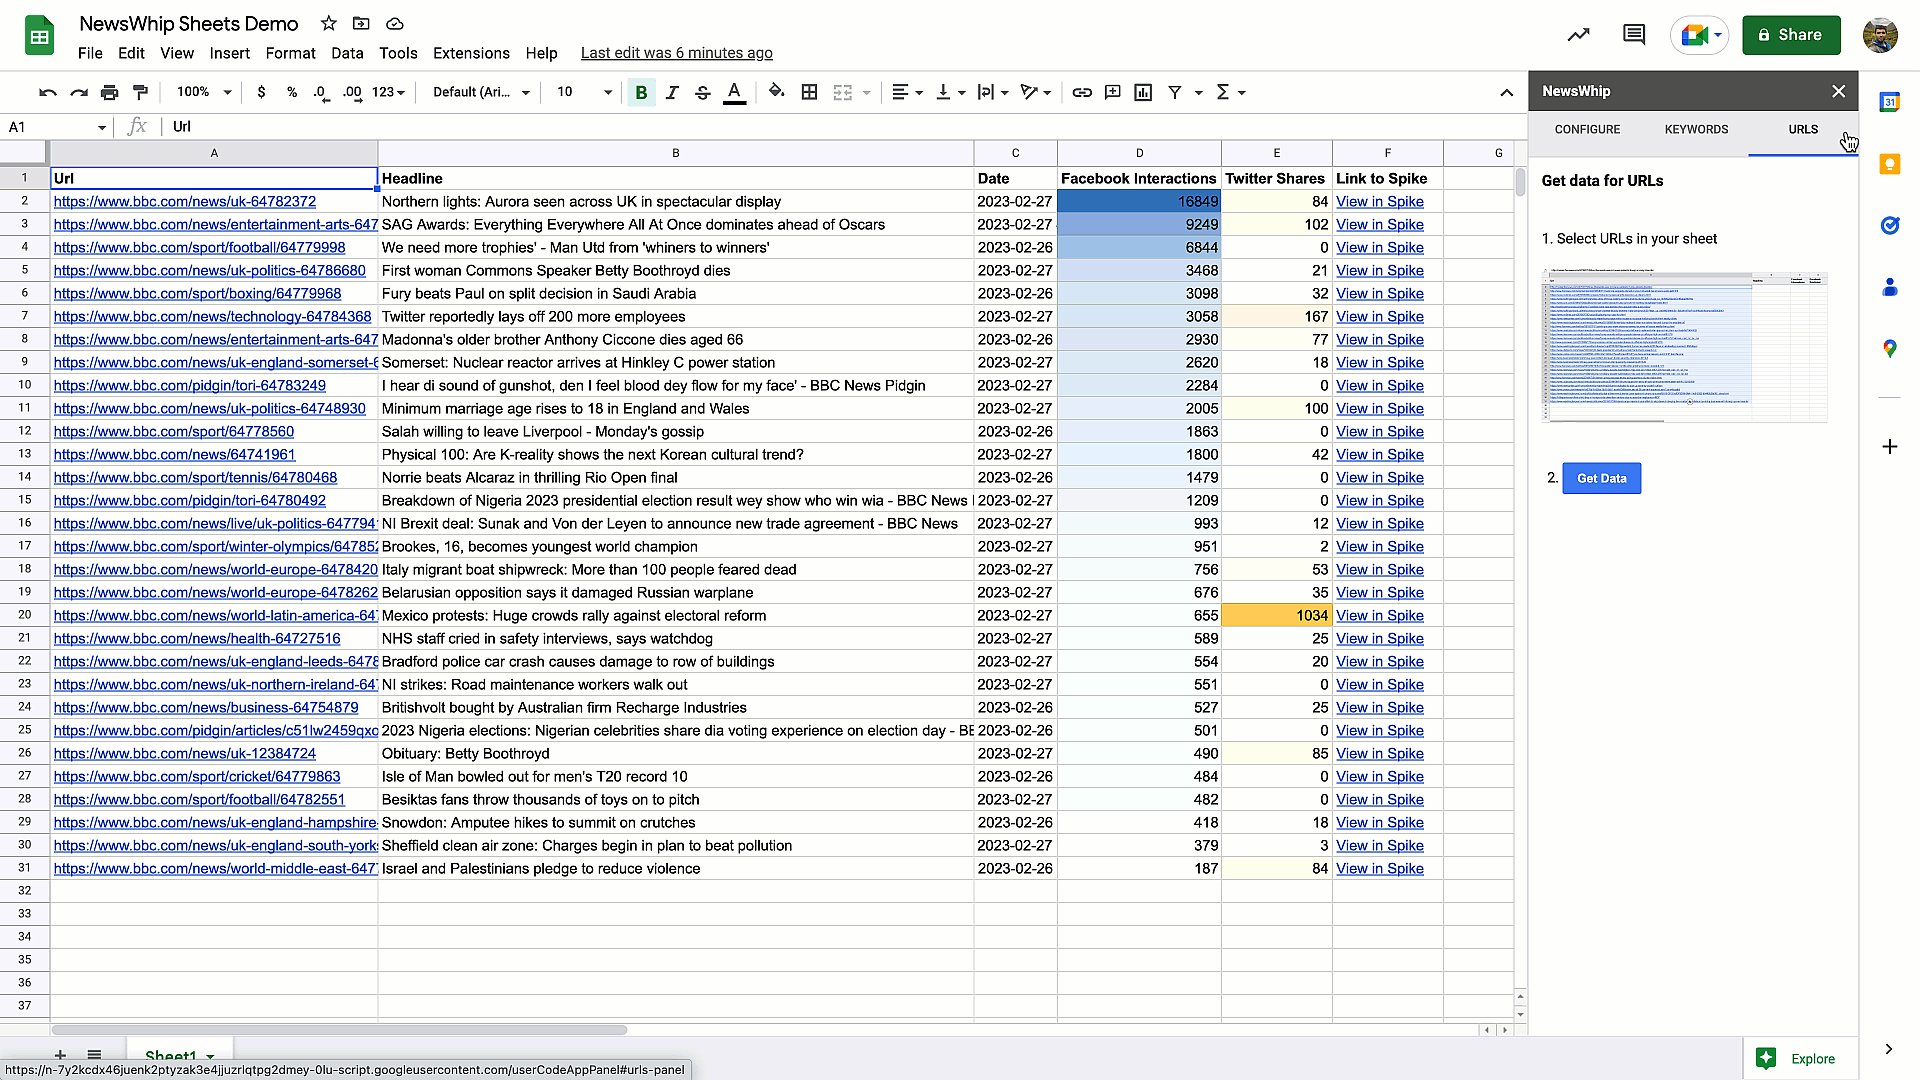Viewport: 1920px width, 1080px height.
Task: Open the fill color picker
Action: (776, 92)
